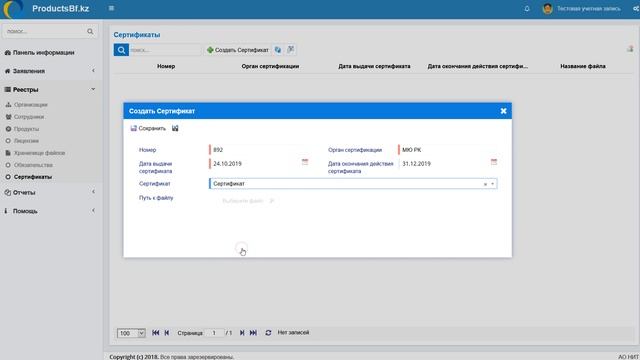
Task: Sort by Дата окончания действия column header
Action: 478,66
